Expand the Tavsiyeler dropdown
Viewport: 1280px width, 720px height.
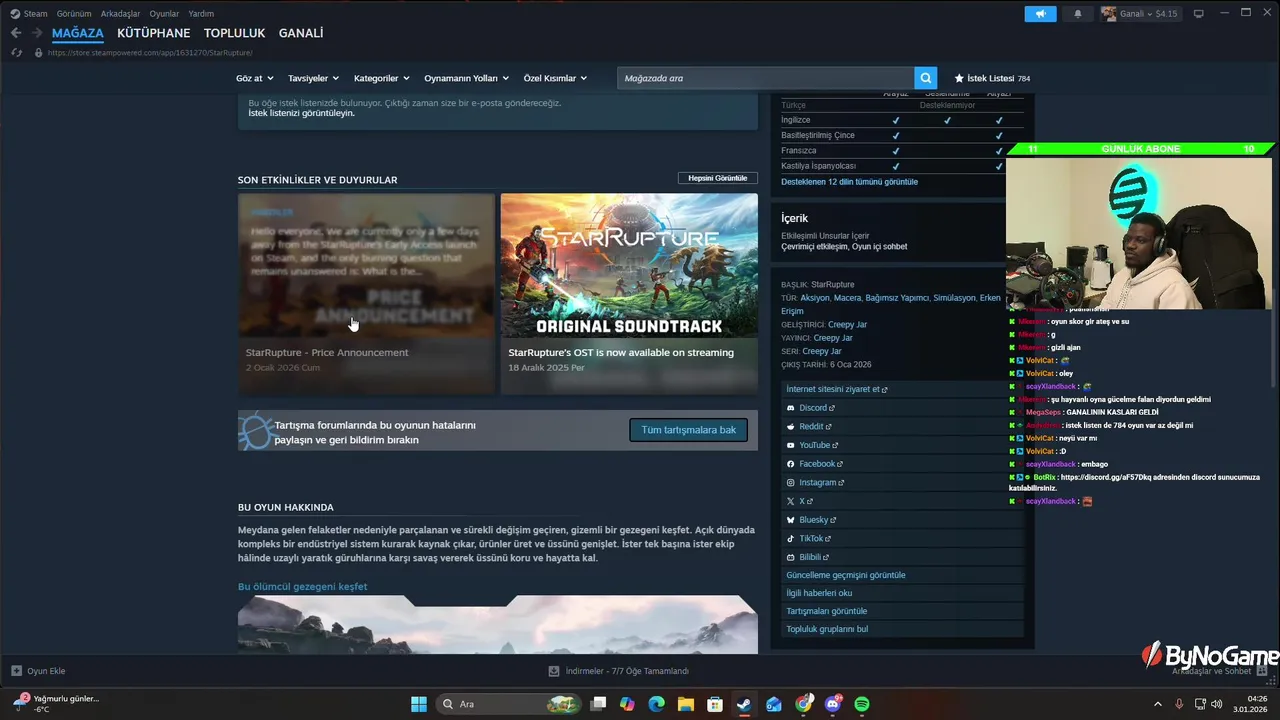tap(313, 78)
